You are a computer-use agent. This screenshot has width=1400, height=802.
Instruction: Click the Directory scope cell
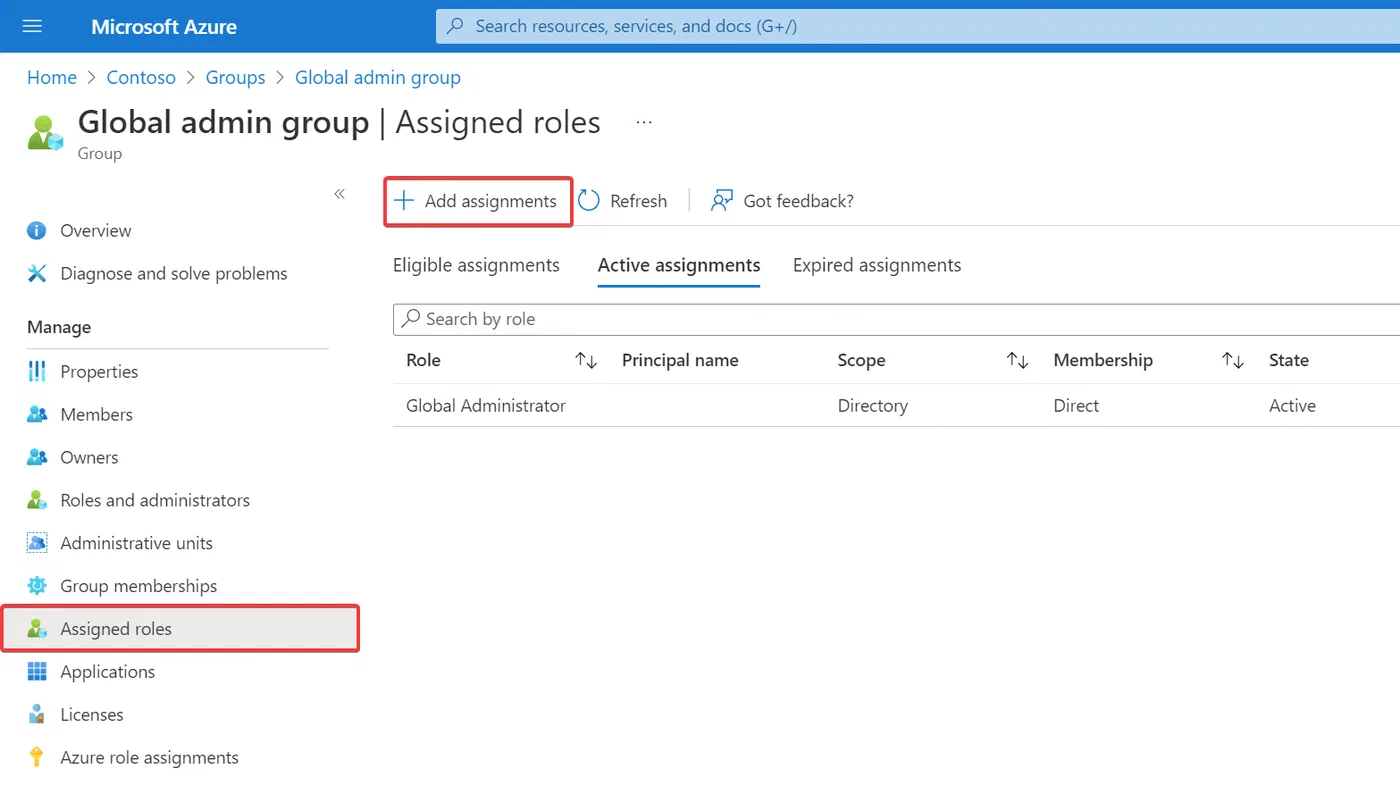[x=873, y=406]
